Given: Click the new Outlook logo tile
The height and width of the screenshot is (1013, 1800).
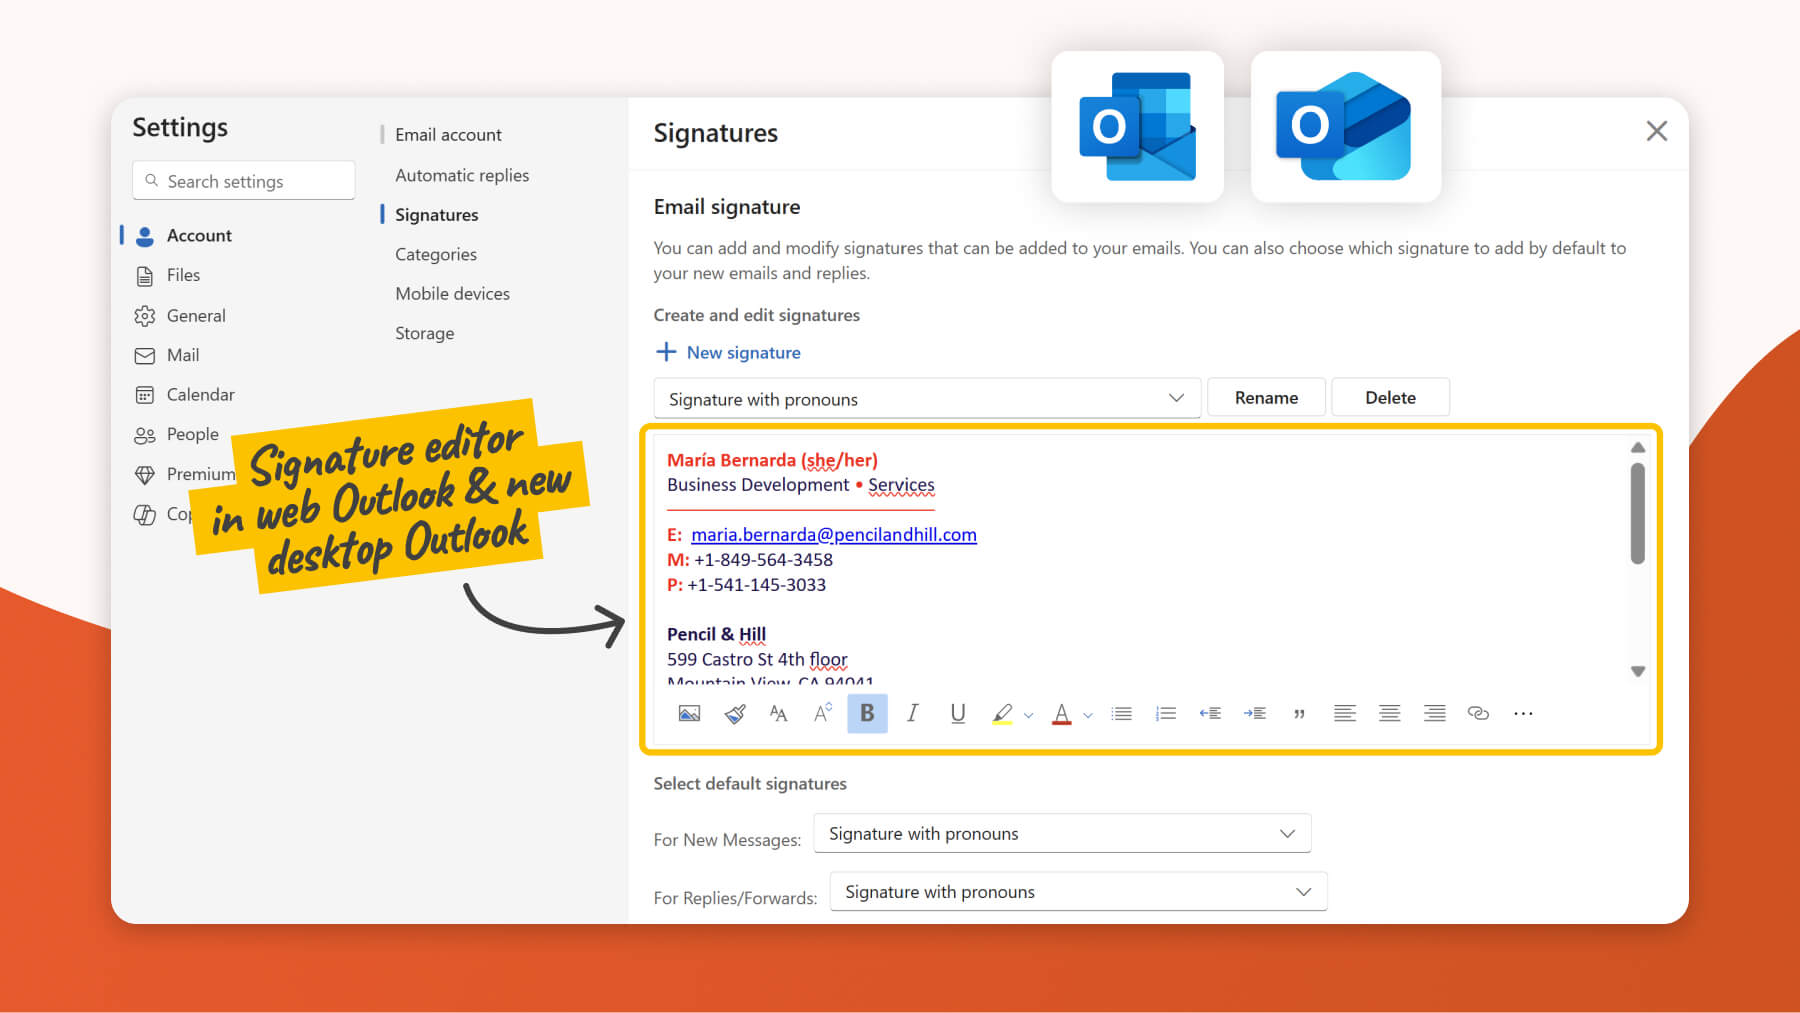Looking at the screenshot, I should [1345, 127].
